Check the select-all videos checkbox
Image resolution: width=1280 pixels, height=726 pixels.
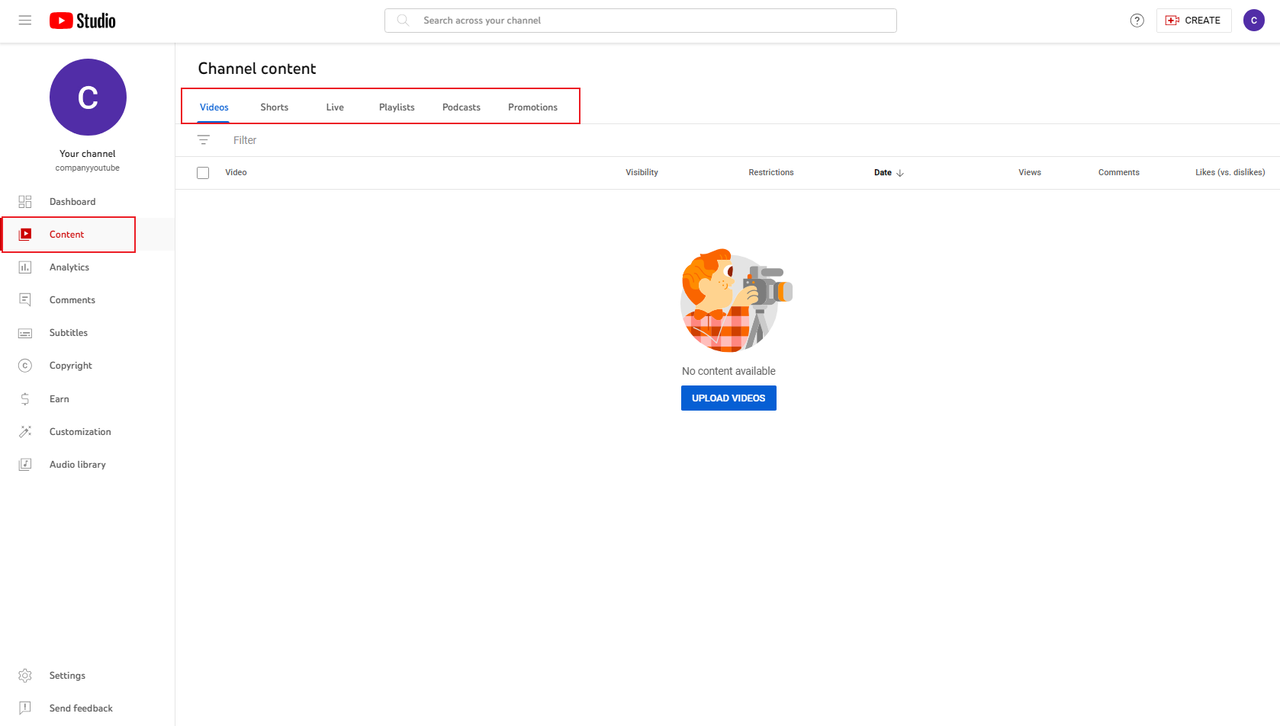pos(203,172)
